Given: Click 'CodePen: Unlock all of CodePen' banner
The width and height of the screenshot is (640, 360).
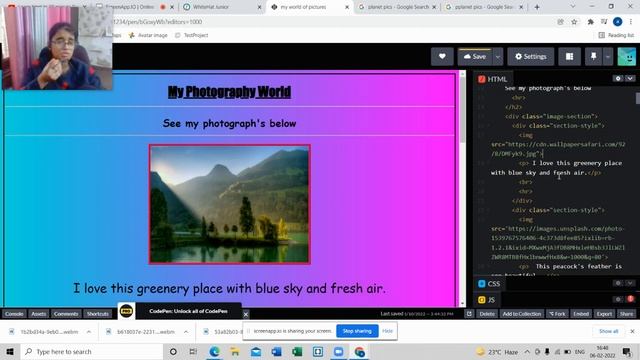Looking at the screenshot, I should pyautogui.click(x=189, y=311).
